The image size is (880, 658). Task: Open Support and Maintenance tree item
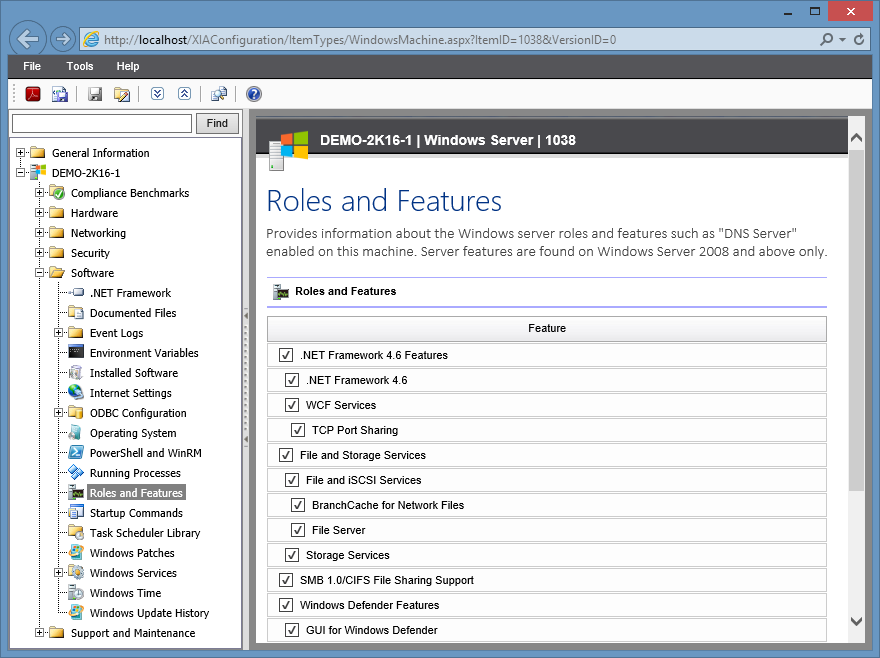click(133, 633)
